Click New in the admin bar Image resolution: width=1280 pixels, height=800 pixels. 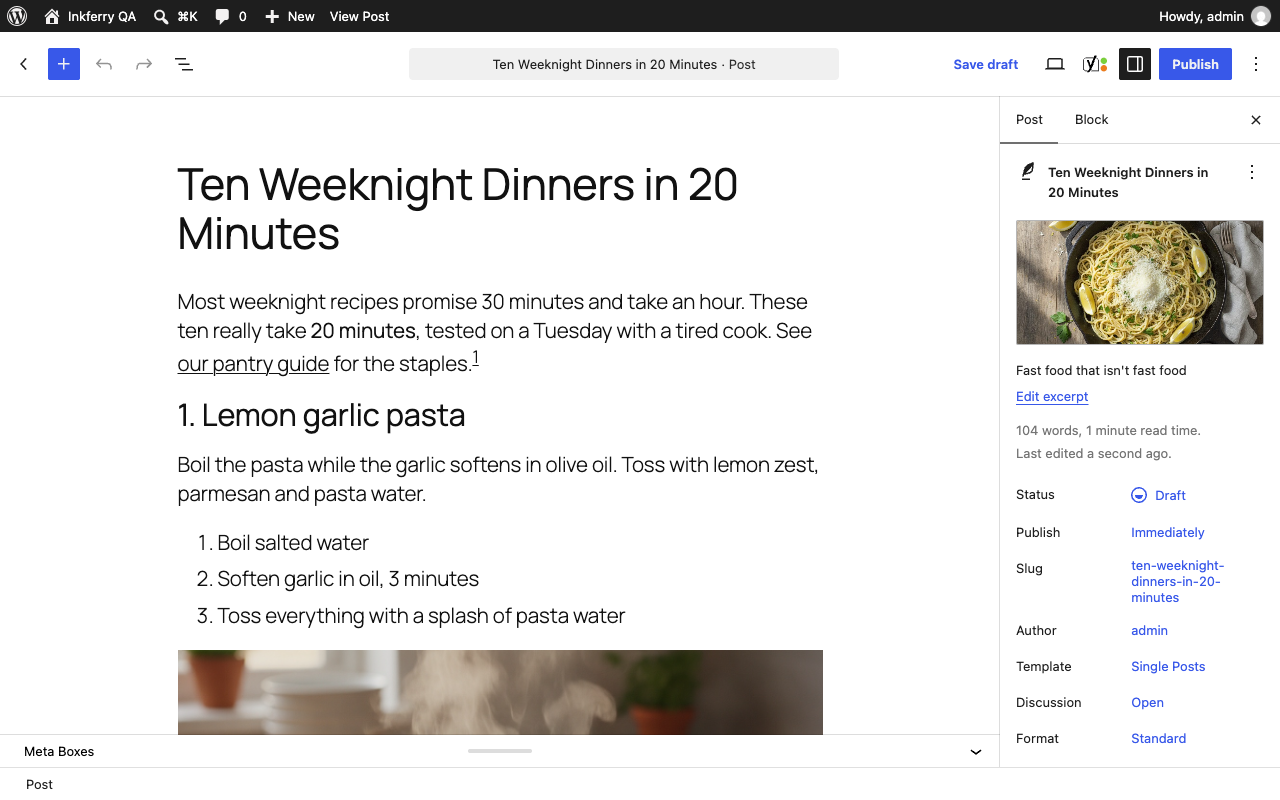pos(290,16)
